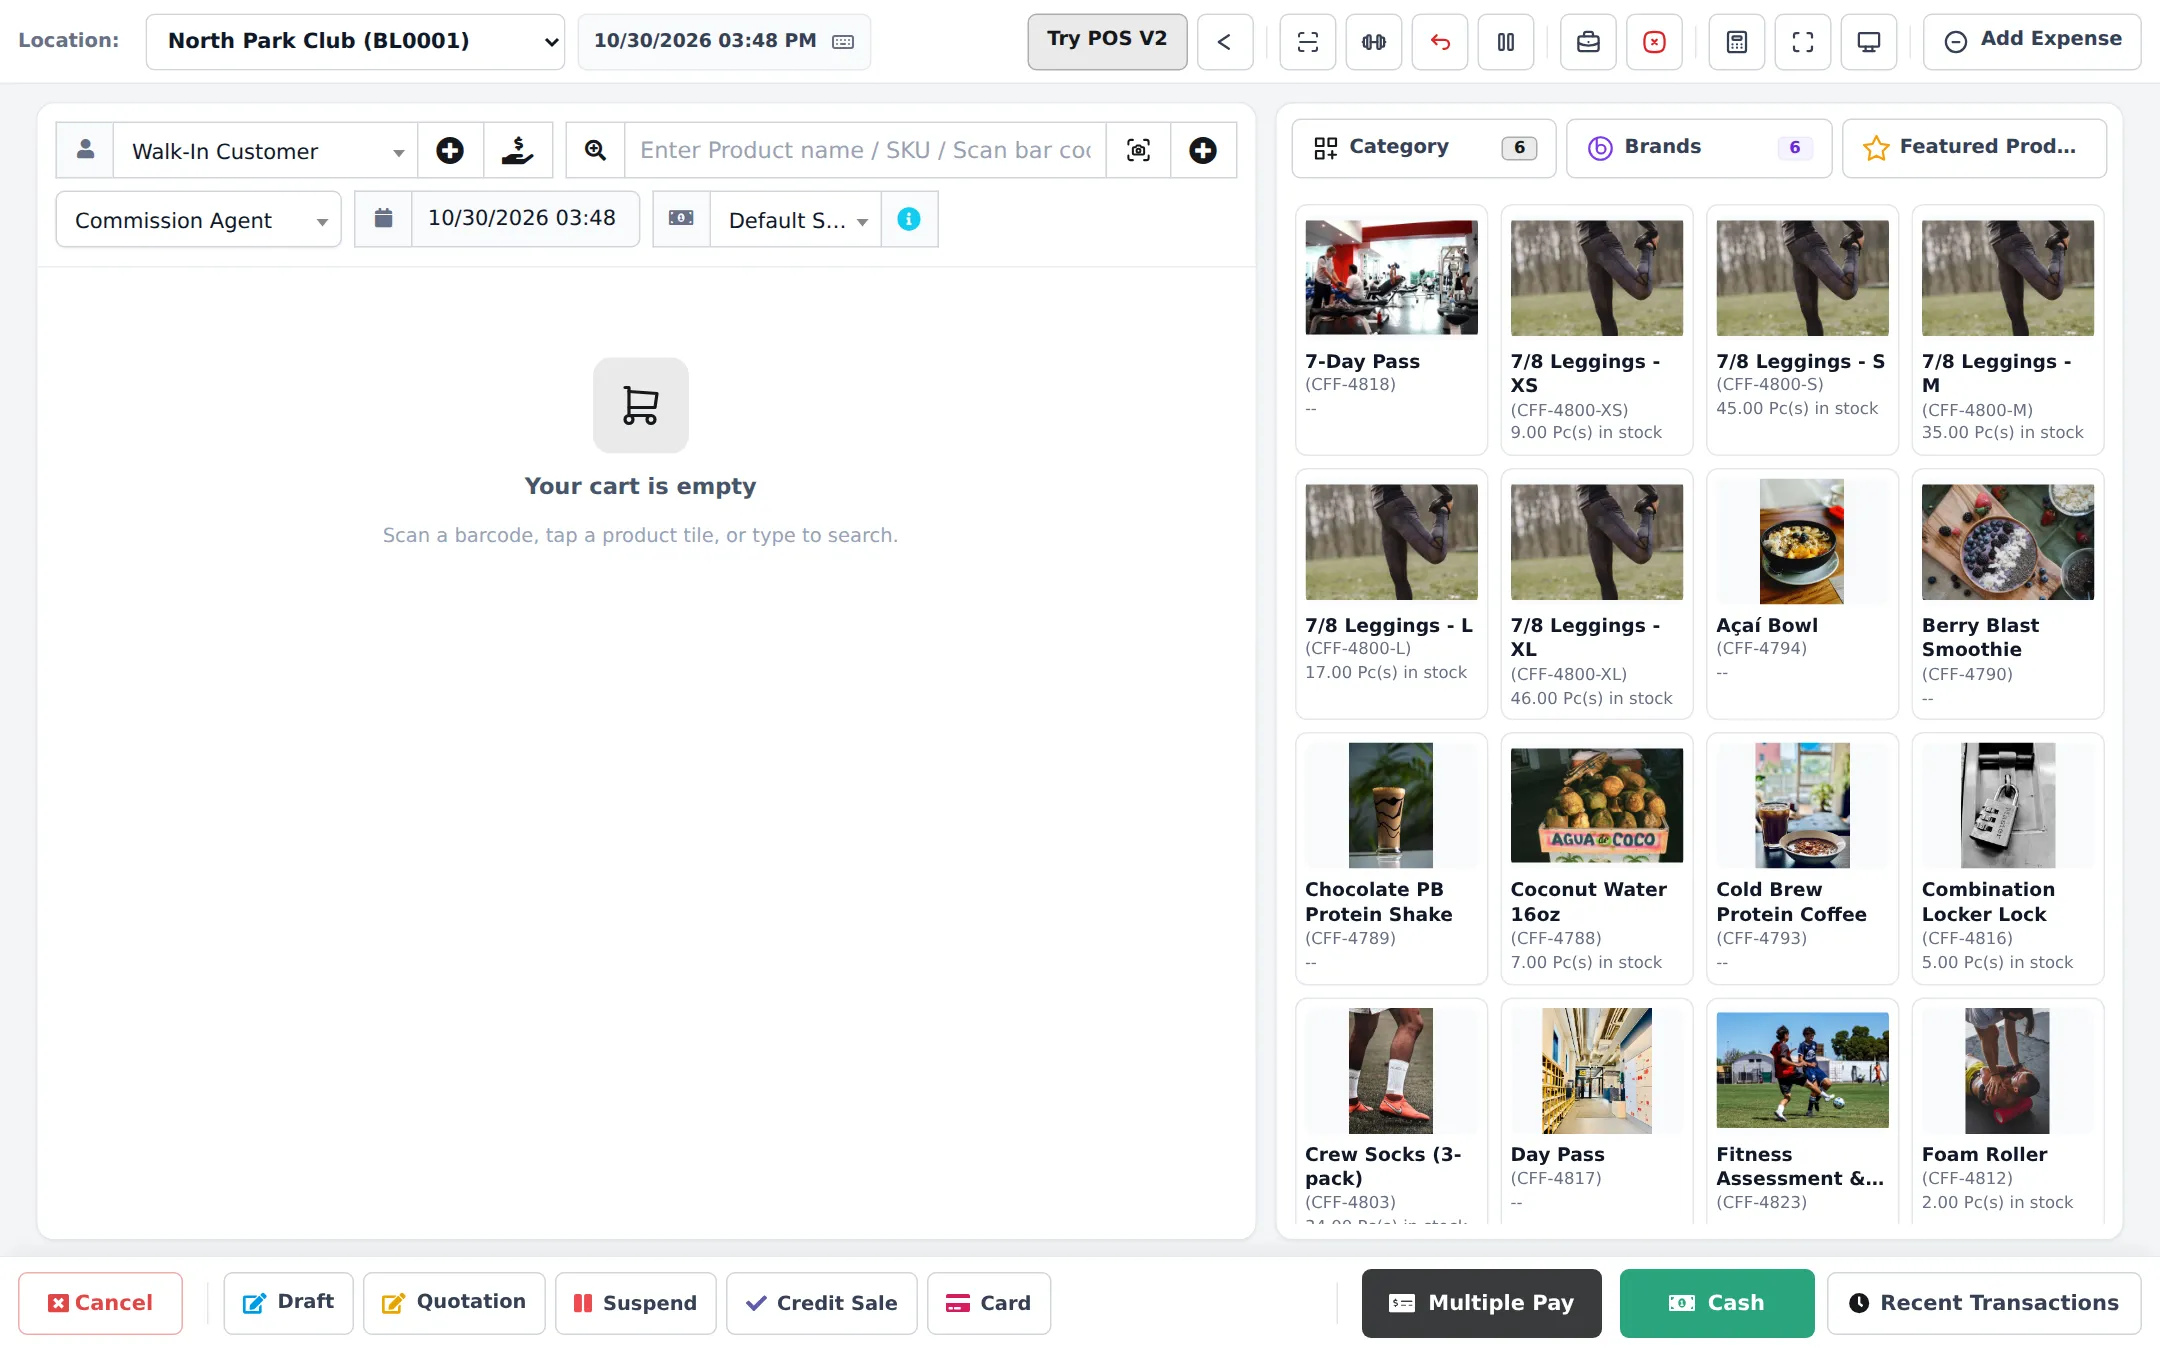Viewport: 2160px width, 1350px height.
Task: Expand the Commission Agent dropdown
Action: tap(198, 219)
